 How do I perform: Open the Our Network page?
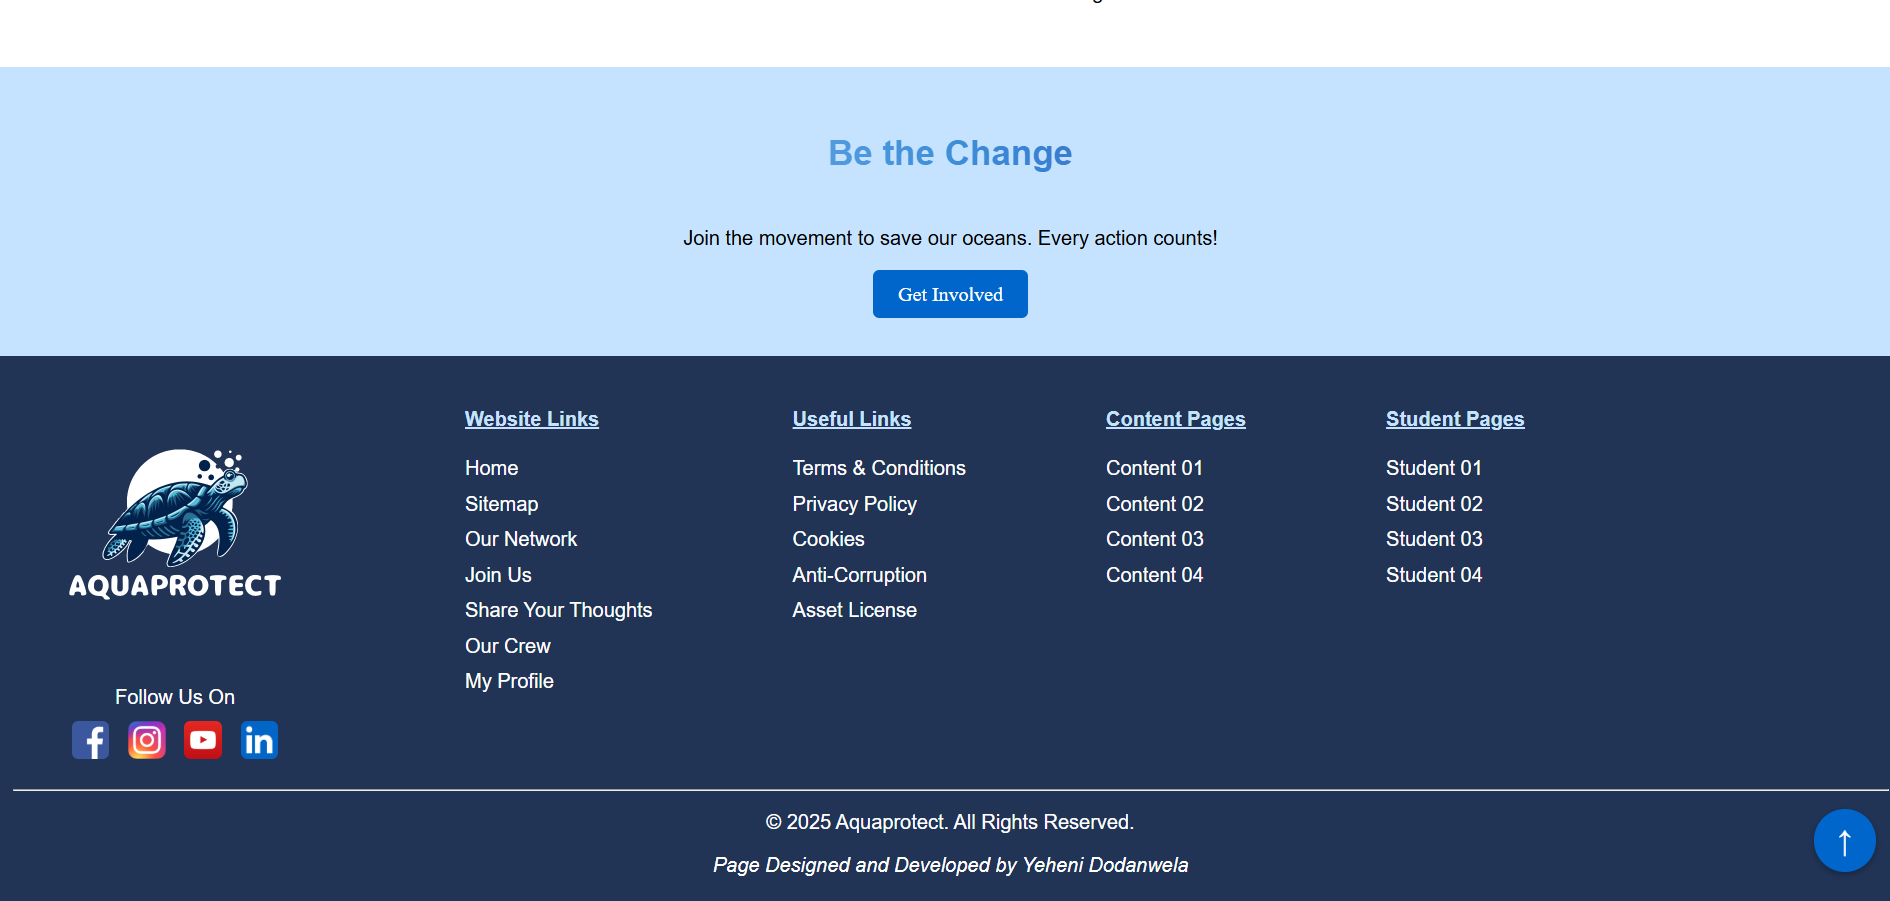click(521, 539)
